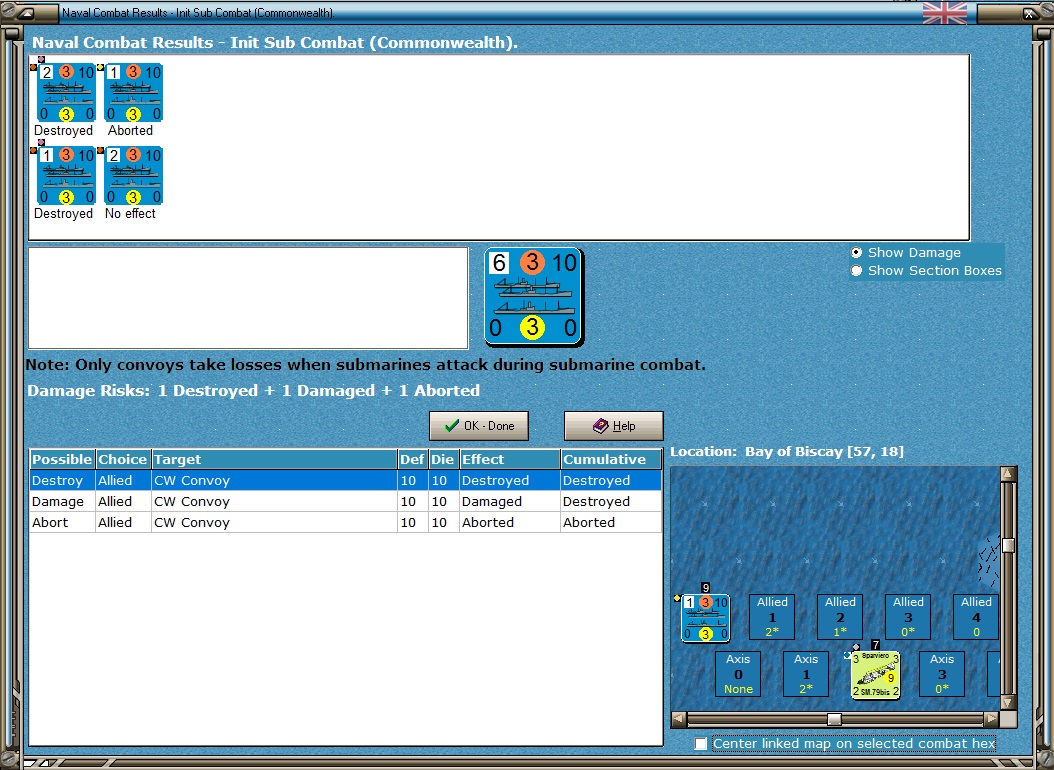The image size is (1054, 770).
Task: Select the large 6-point convoy counter
Action: (x=534, y=296)
